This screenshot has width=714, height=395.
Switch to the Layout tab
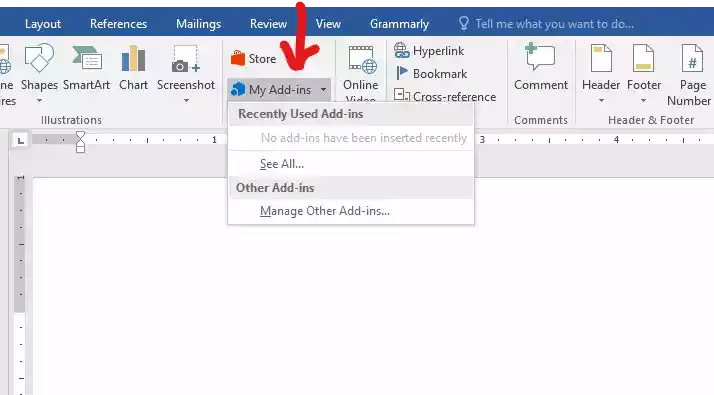click(43, 24)
